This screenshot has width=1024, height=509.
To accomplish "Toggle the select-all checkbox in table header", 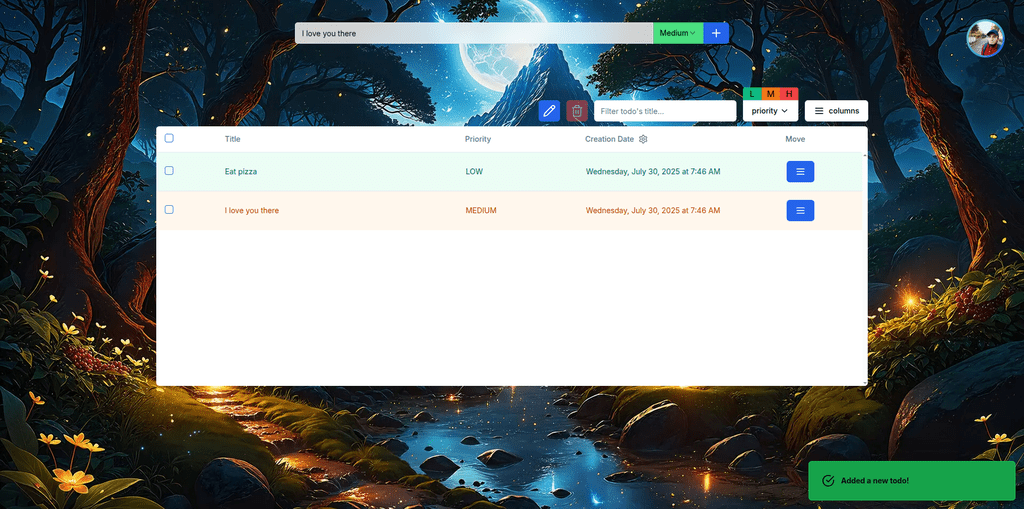I will point(169,138).
